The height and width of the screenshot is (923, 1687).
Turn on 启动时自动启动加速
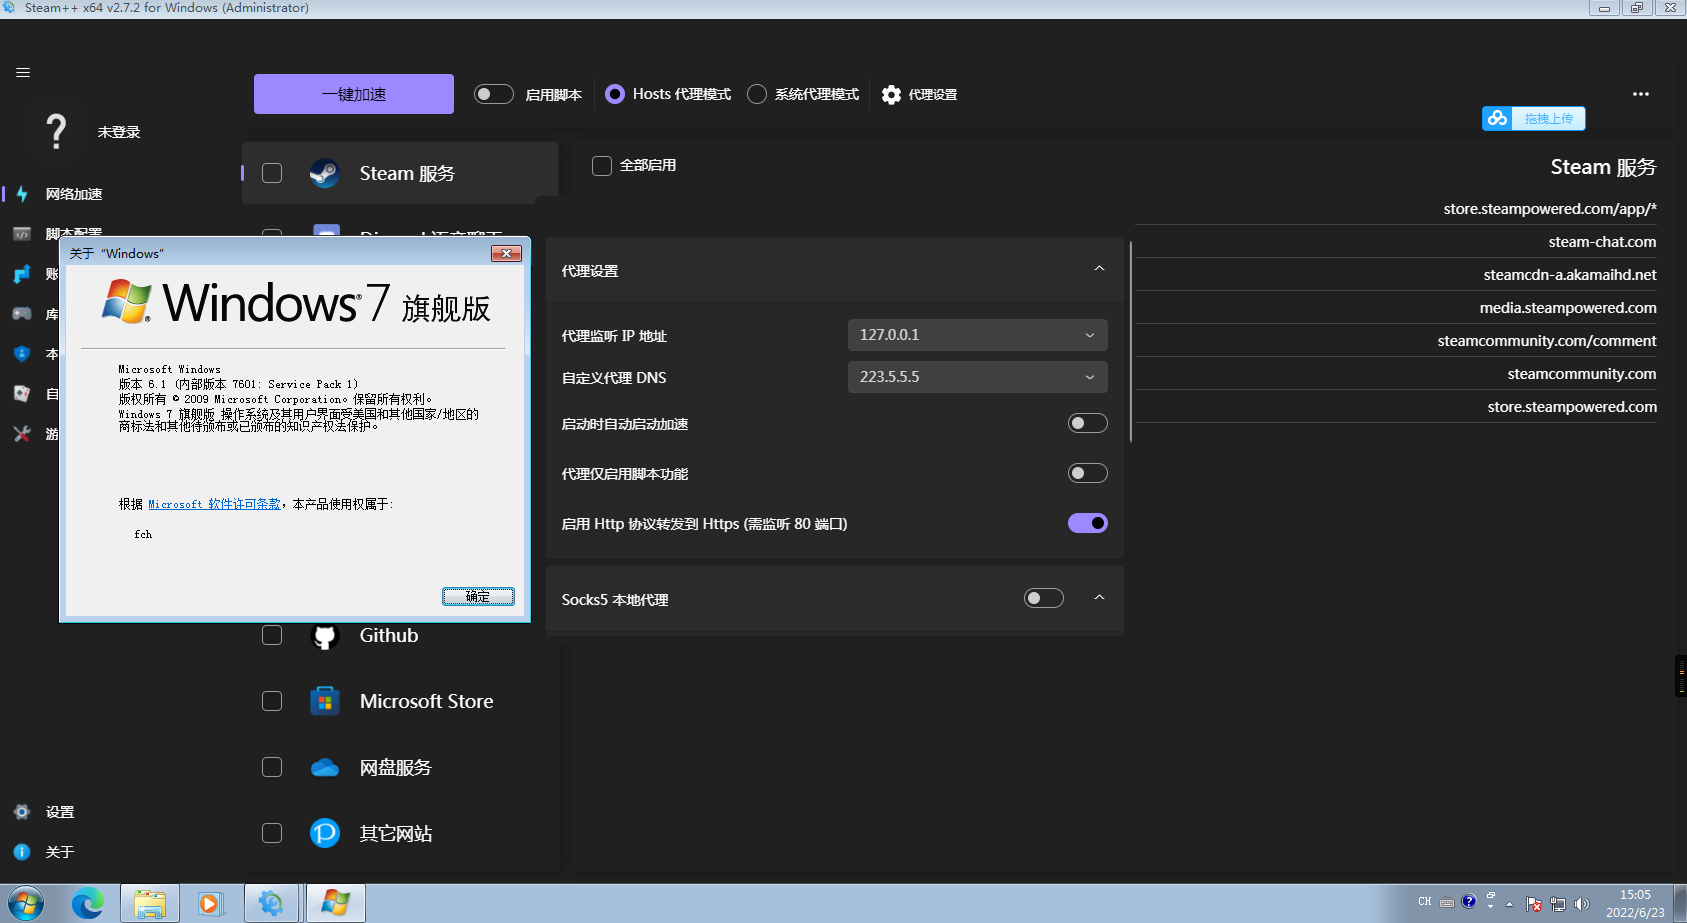pos(1087,423)
